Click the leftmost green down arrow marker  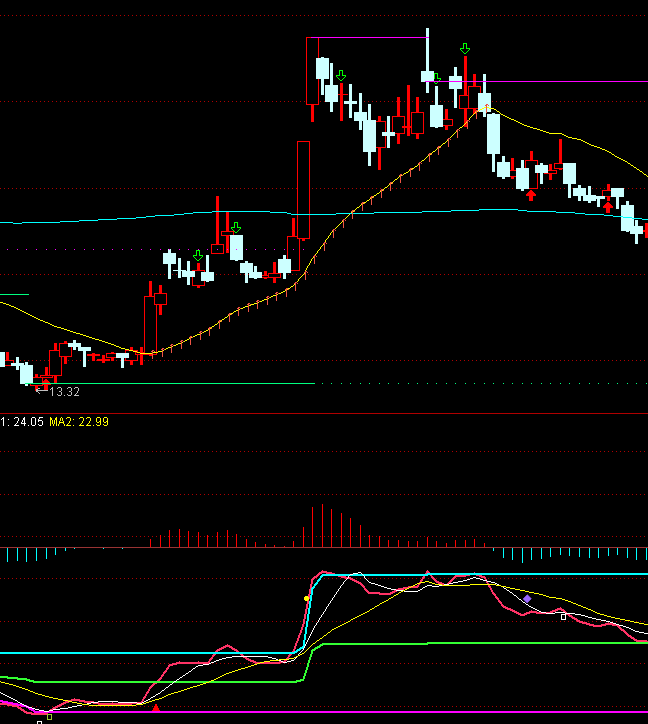tap(198, 256)
